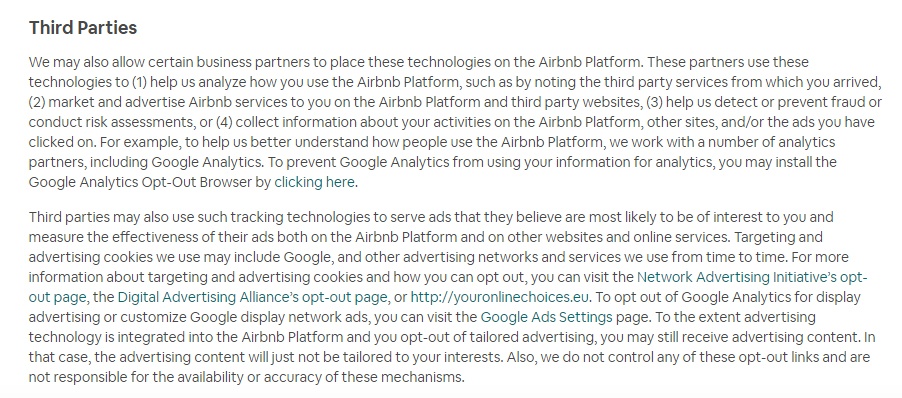The image size is (902, 398).
Task: Click the '(1)' marker in first paragraph
Action: pyautogui.click(x=140, y=82)
